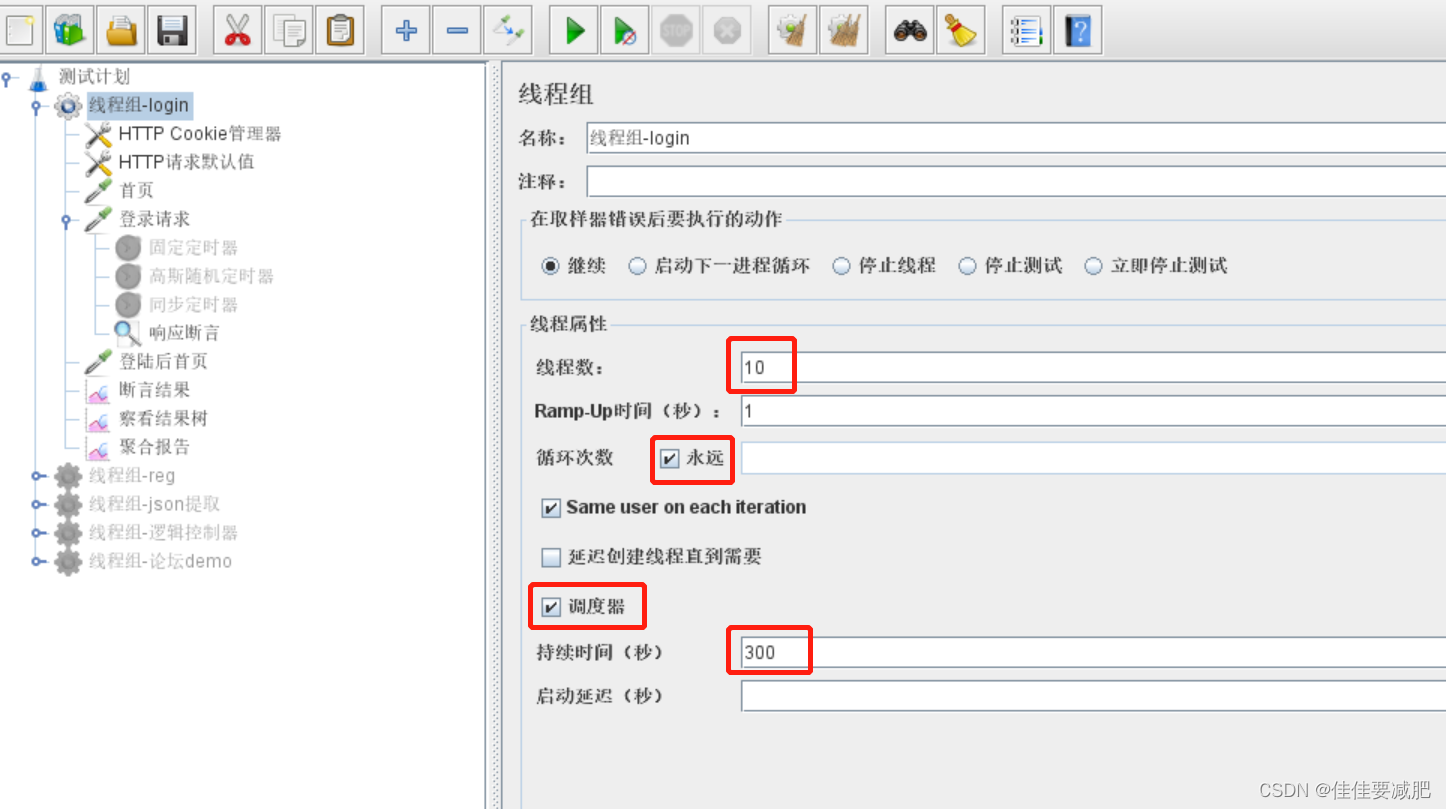Select the 测试计划 root item
Image resolution: width=1446 pixels, height=809 pixels.
(x=94, y=77)
